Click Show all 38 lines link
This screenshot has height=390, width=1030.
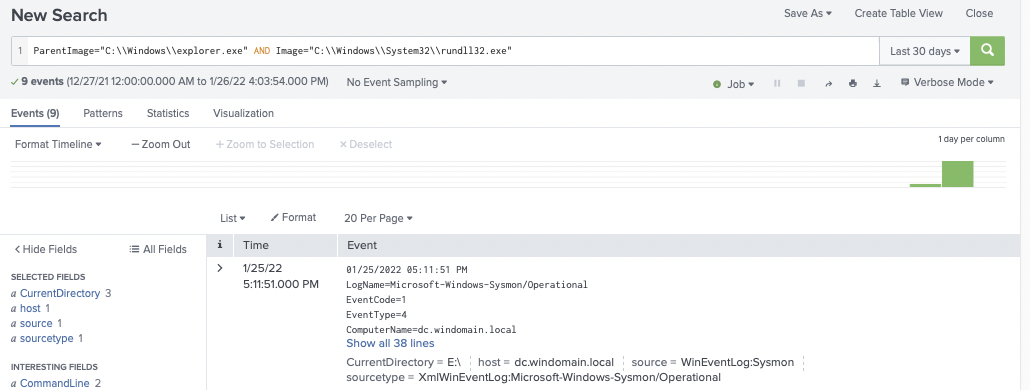[x=390, y=343]
